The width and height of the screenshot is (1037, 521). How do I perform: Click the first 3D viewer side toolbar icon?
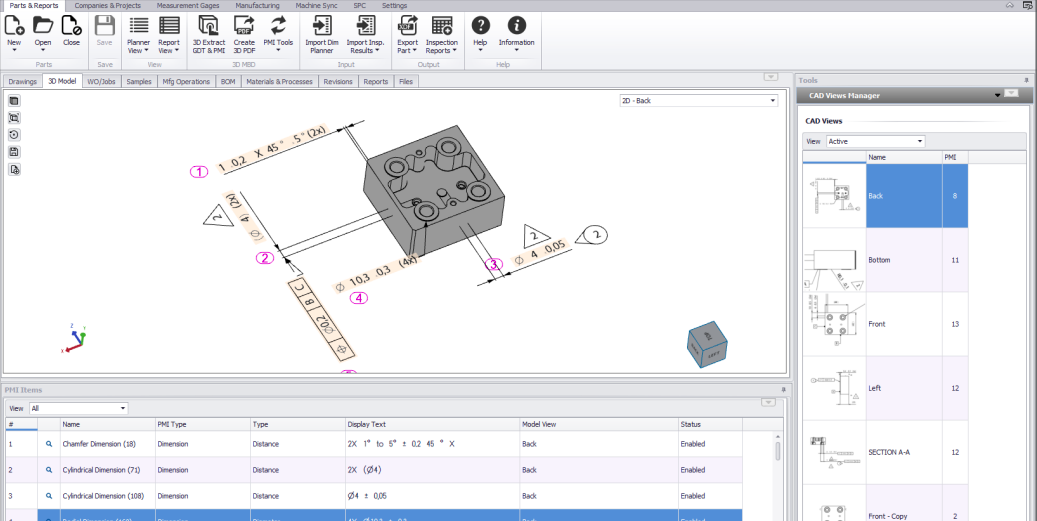[x=15, y=100]
